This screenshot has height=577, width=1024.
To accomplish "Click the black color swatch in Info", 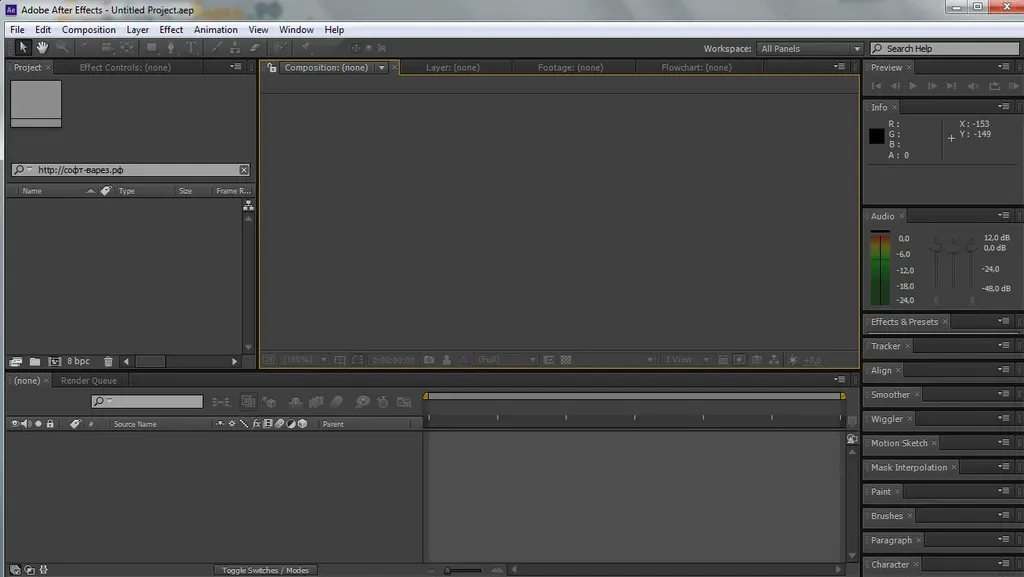I will click(876, 136).
